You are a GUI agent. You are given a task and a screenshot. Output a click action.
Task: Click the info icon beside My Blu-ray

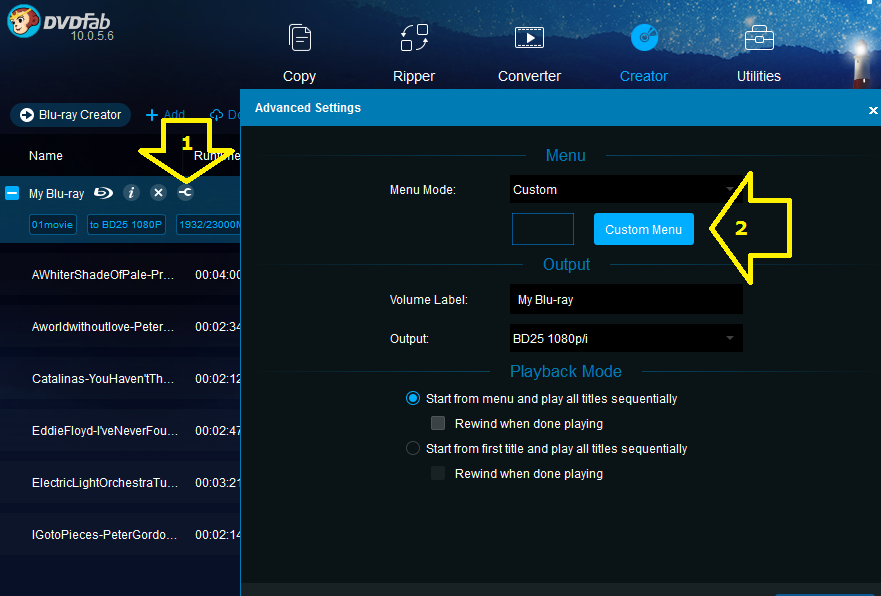click(130, 193)
